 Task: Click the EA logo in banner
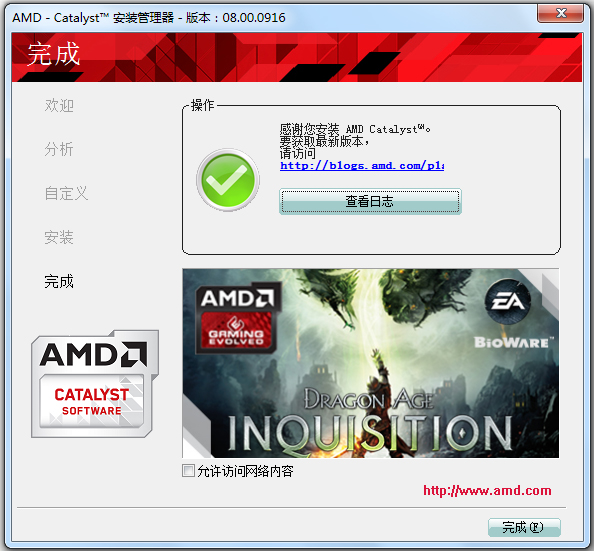point(508,302)
